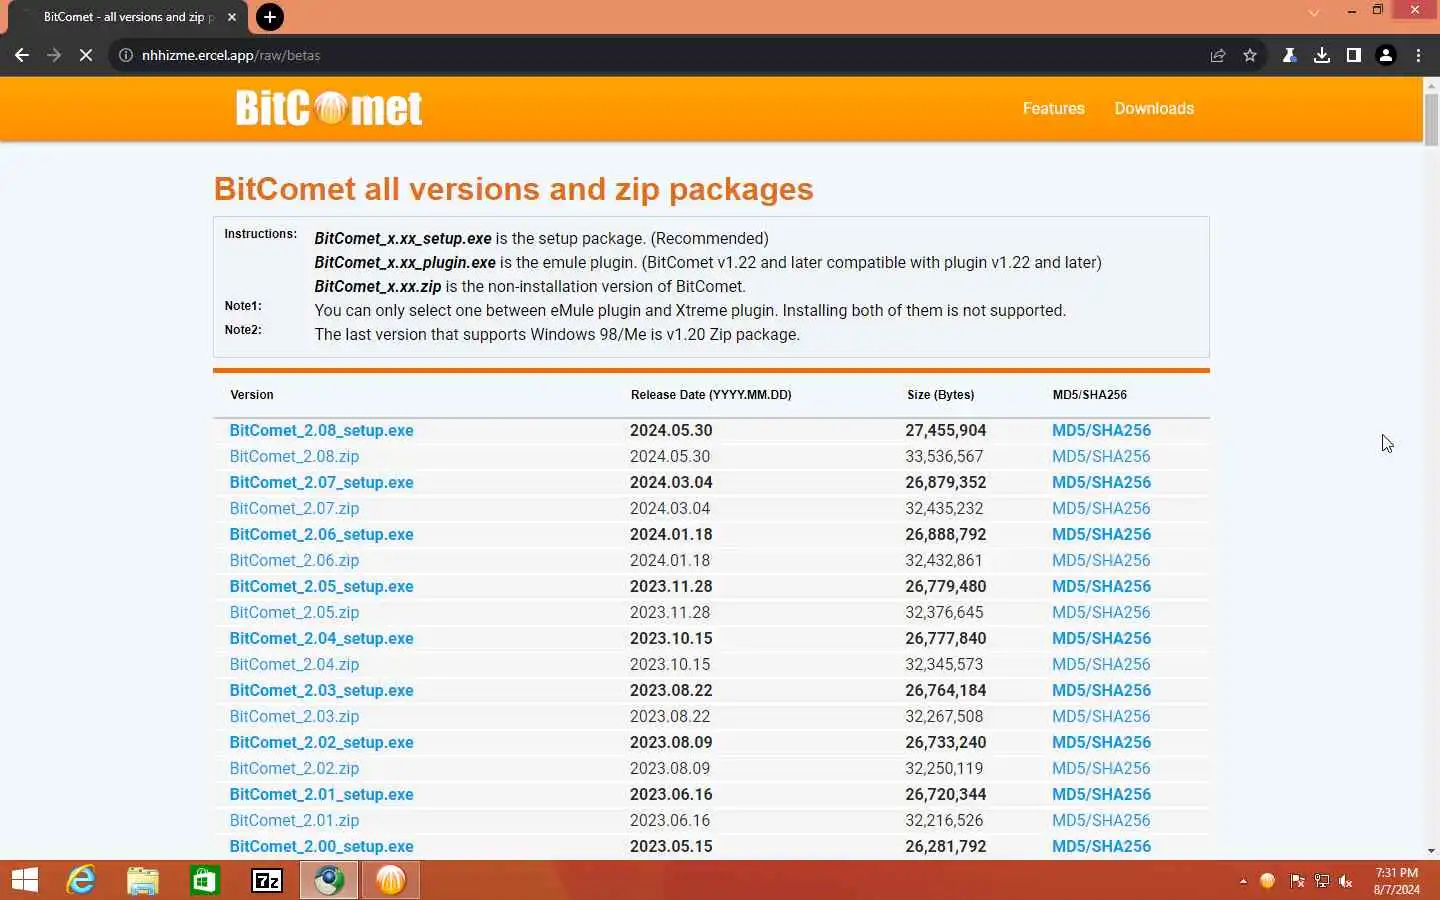Open MD5/SHA256 for 2.06 zip

pyautogui.click(x=1101, y=560)
